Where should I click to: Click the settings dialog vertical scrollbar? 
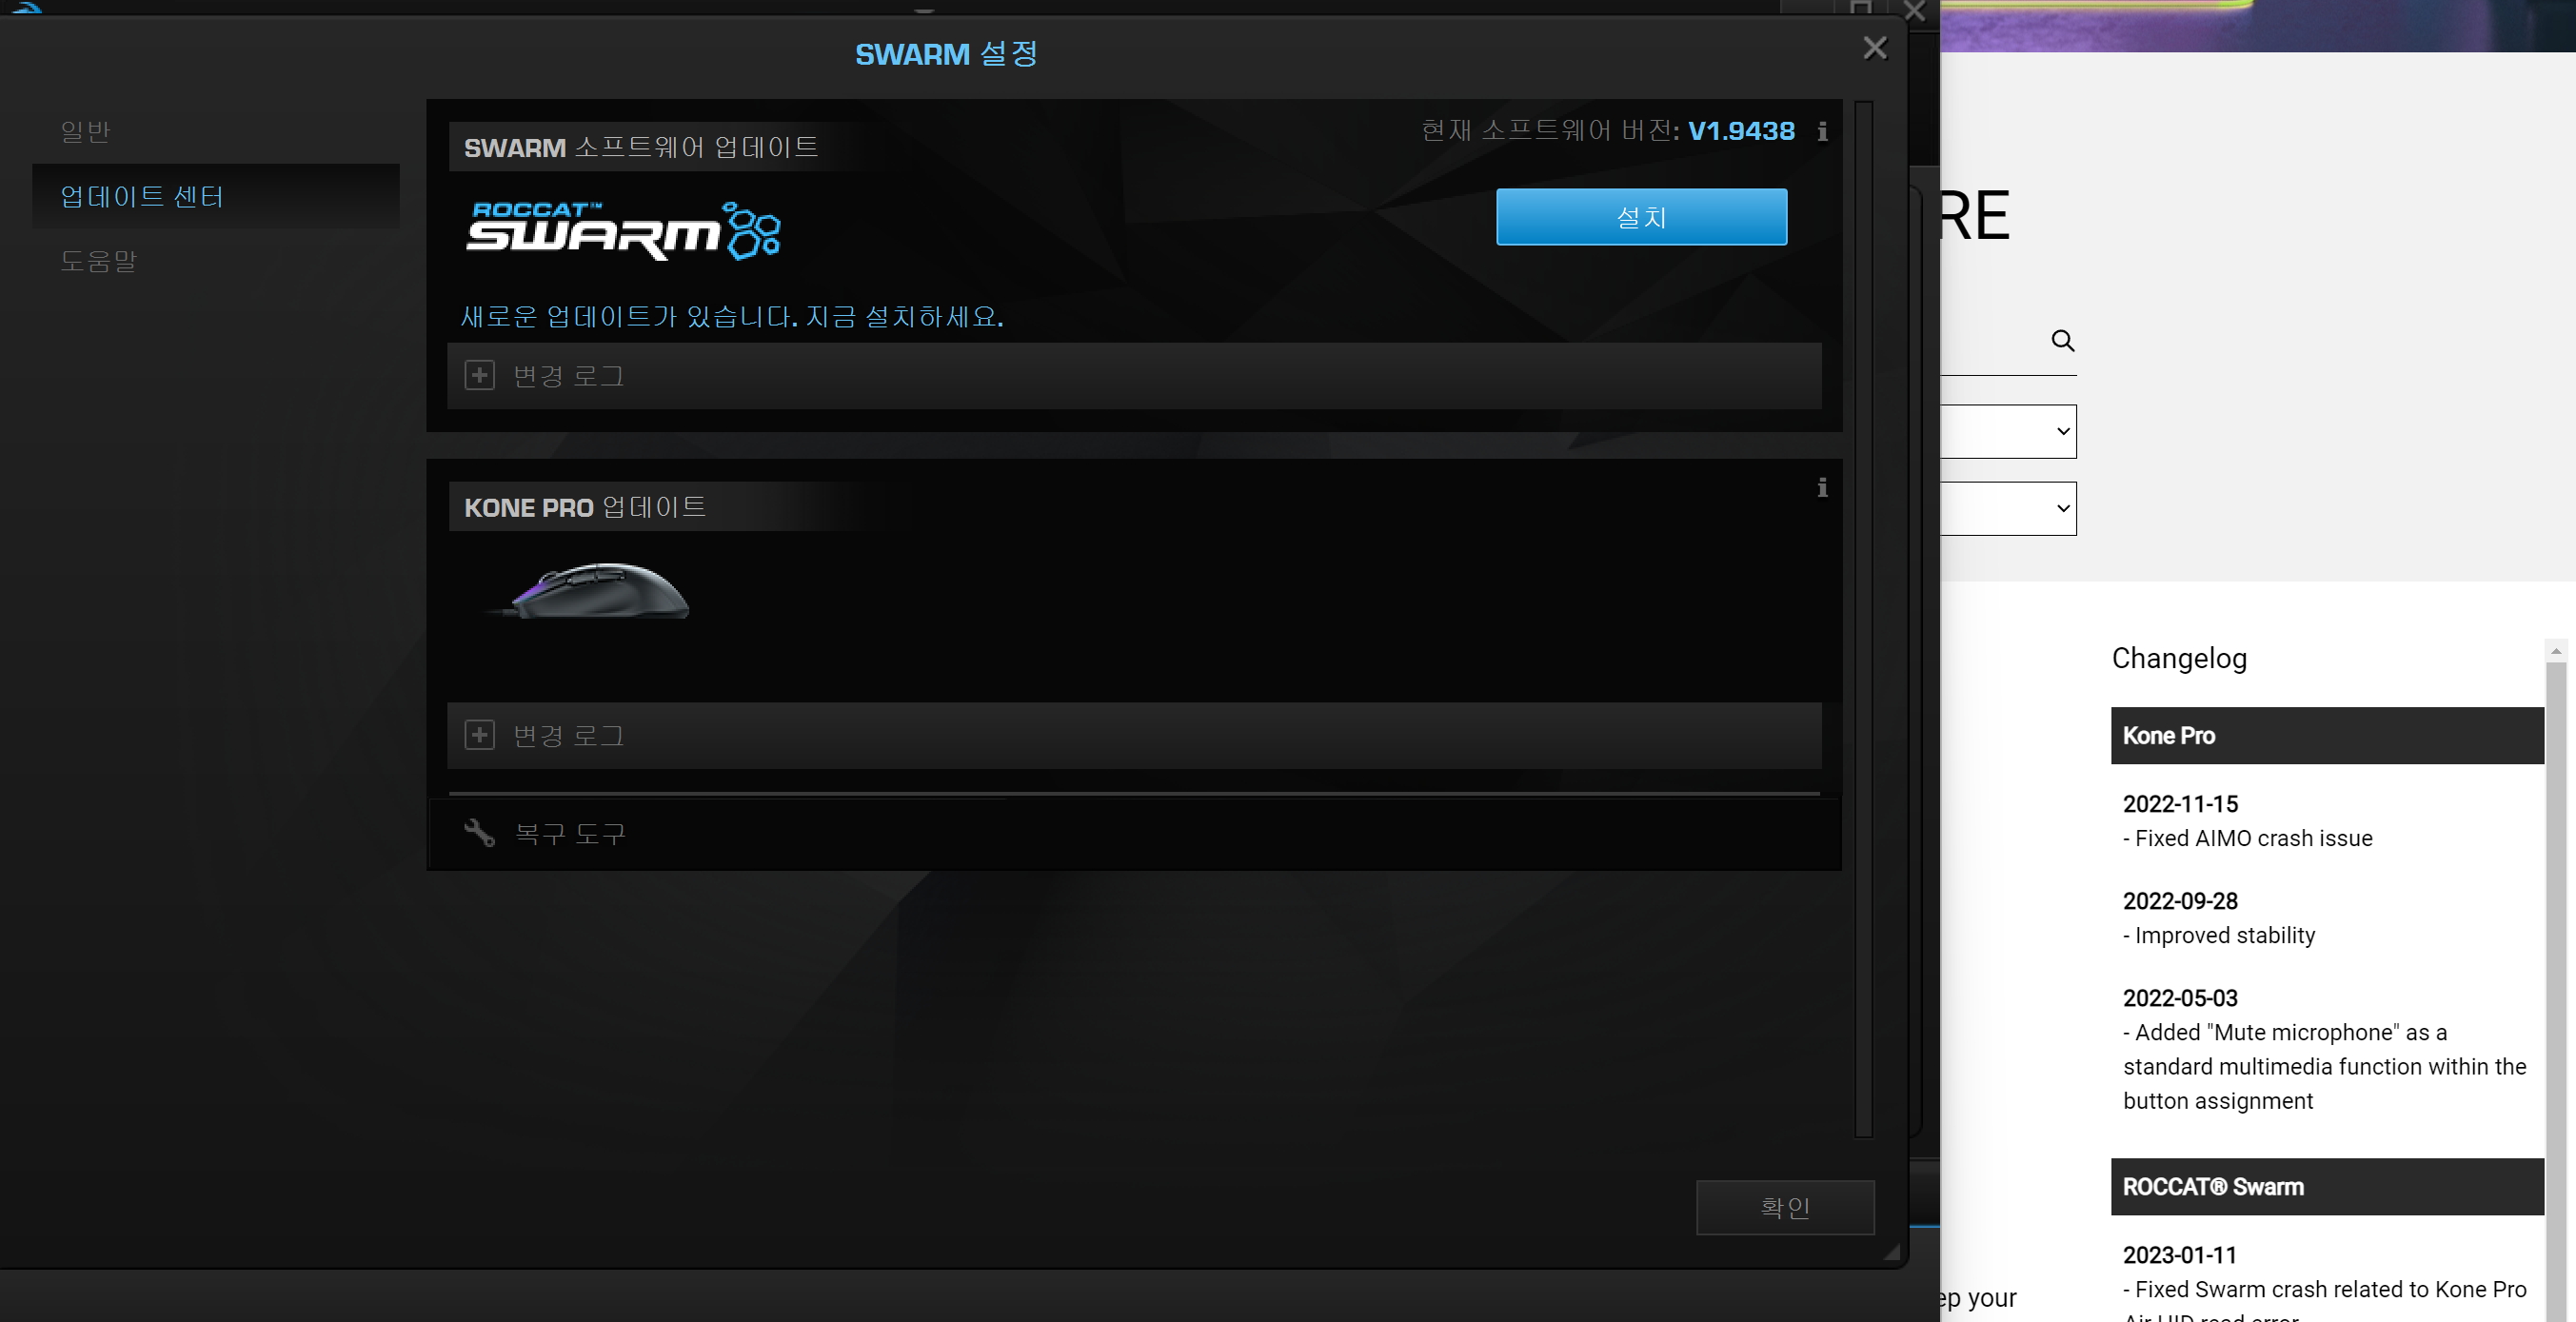click(x=1863, y=618)
